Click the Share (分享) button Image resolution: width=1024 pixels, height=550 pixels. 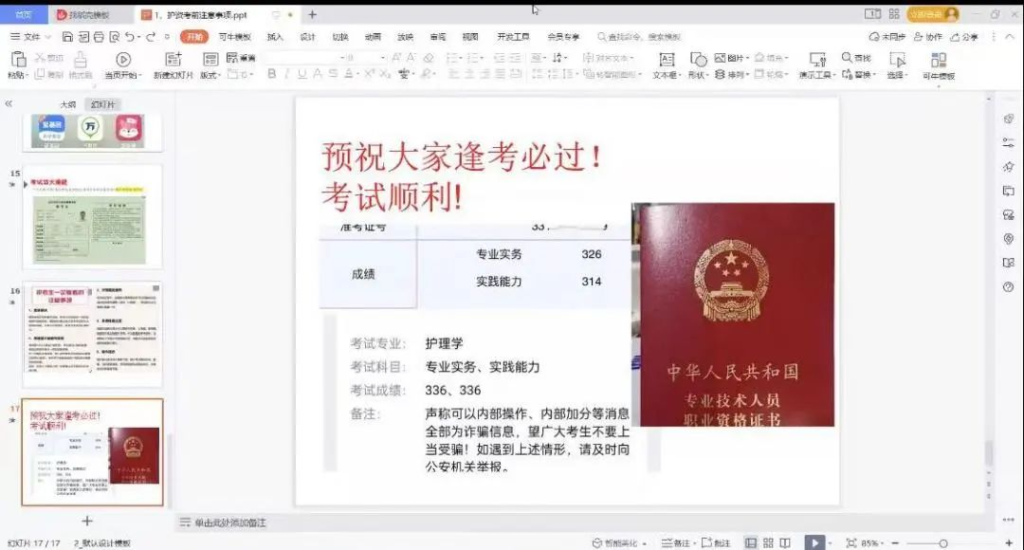coord(965,37)
